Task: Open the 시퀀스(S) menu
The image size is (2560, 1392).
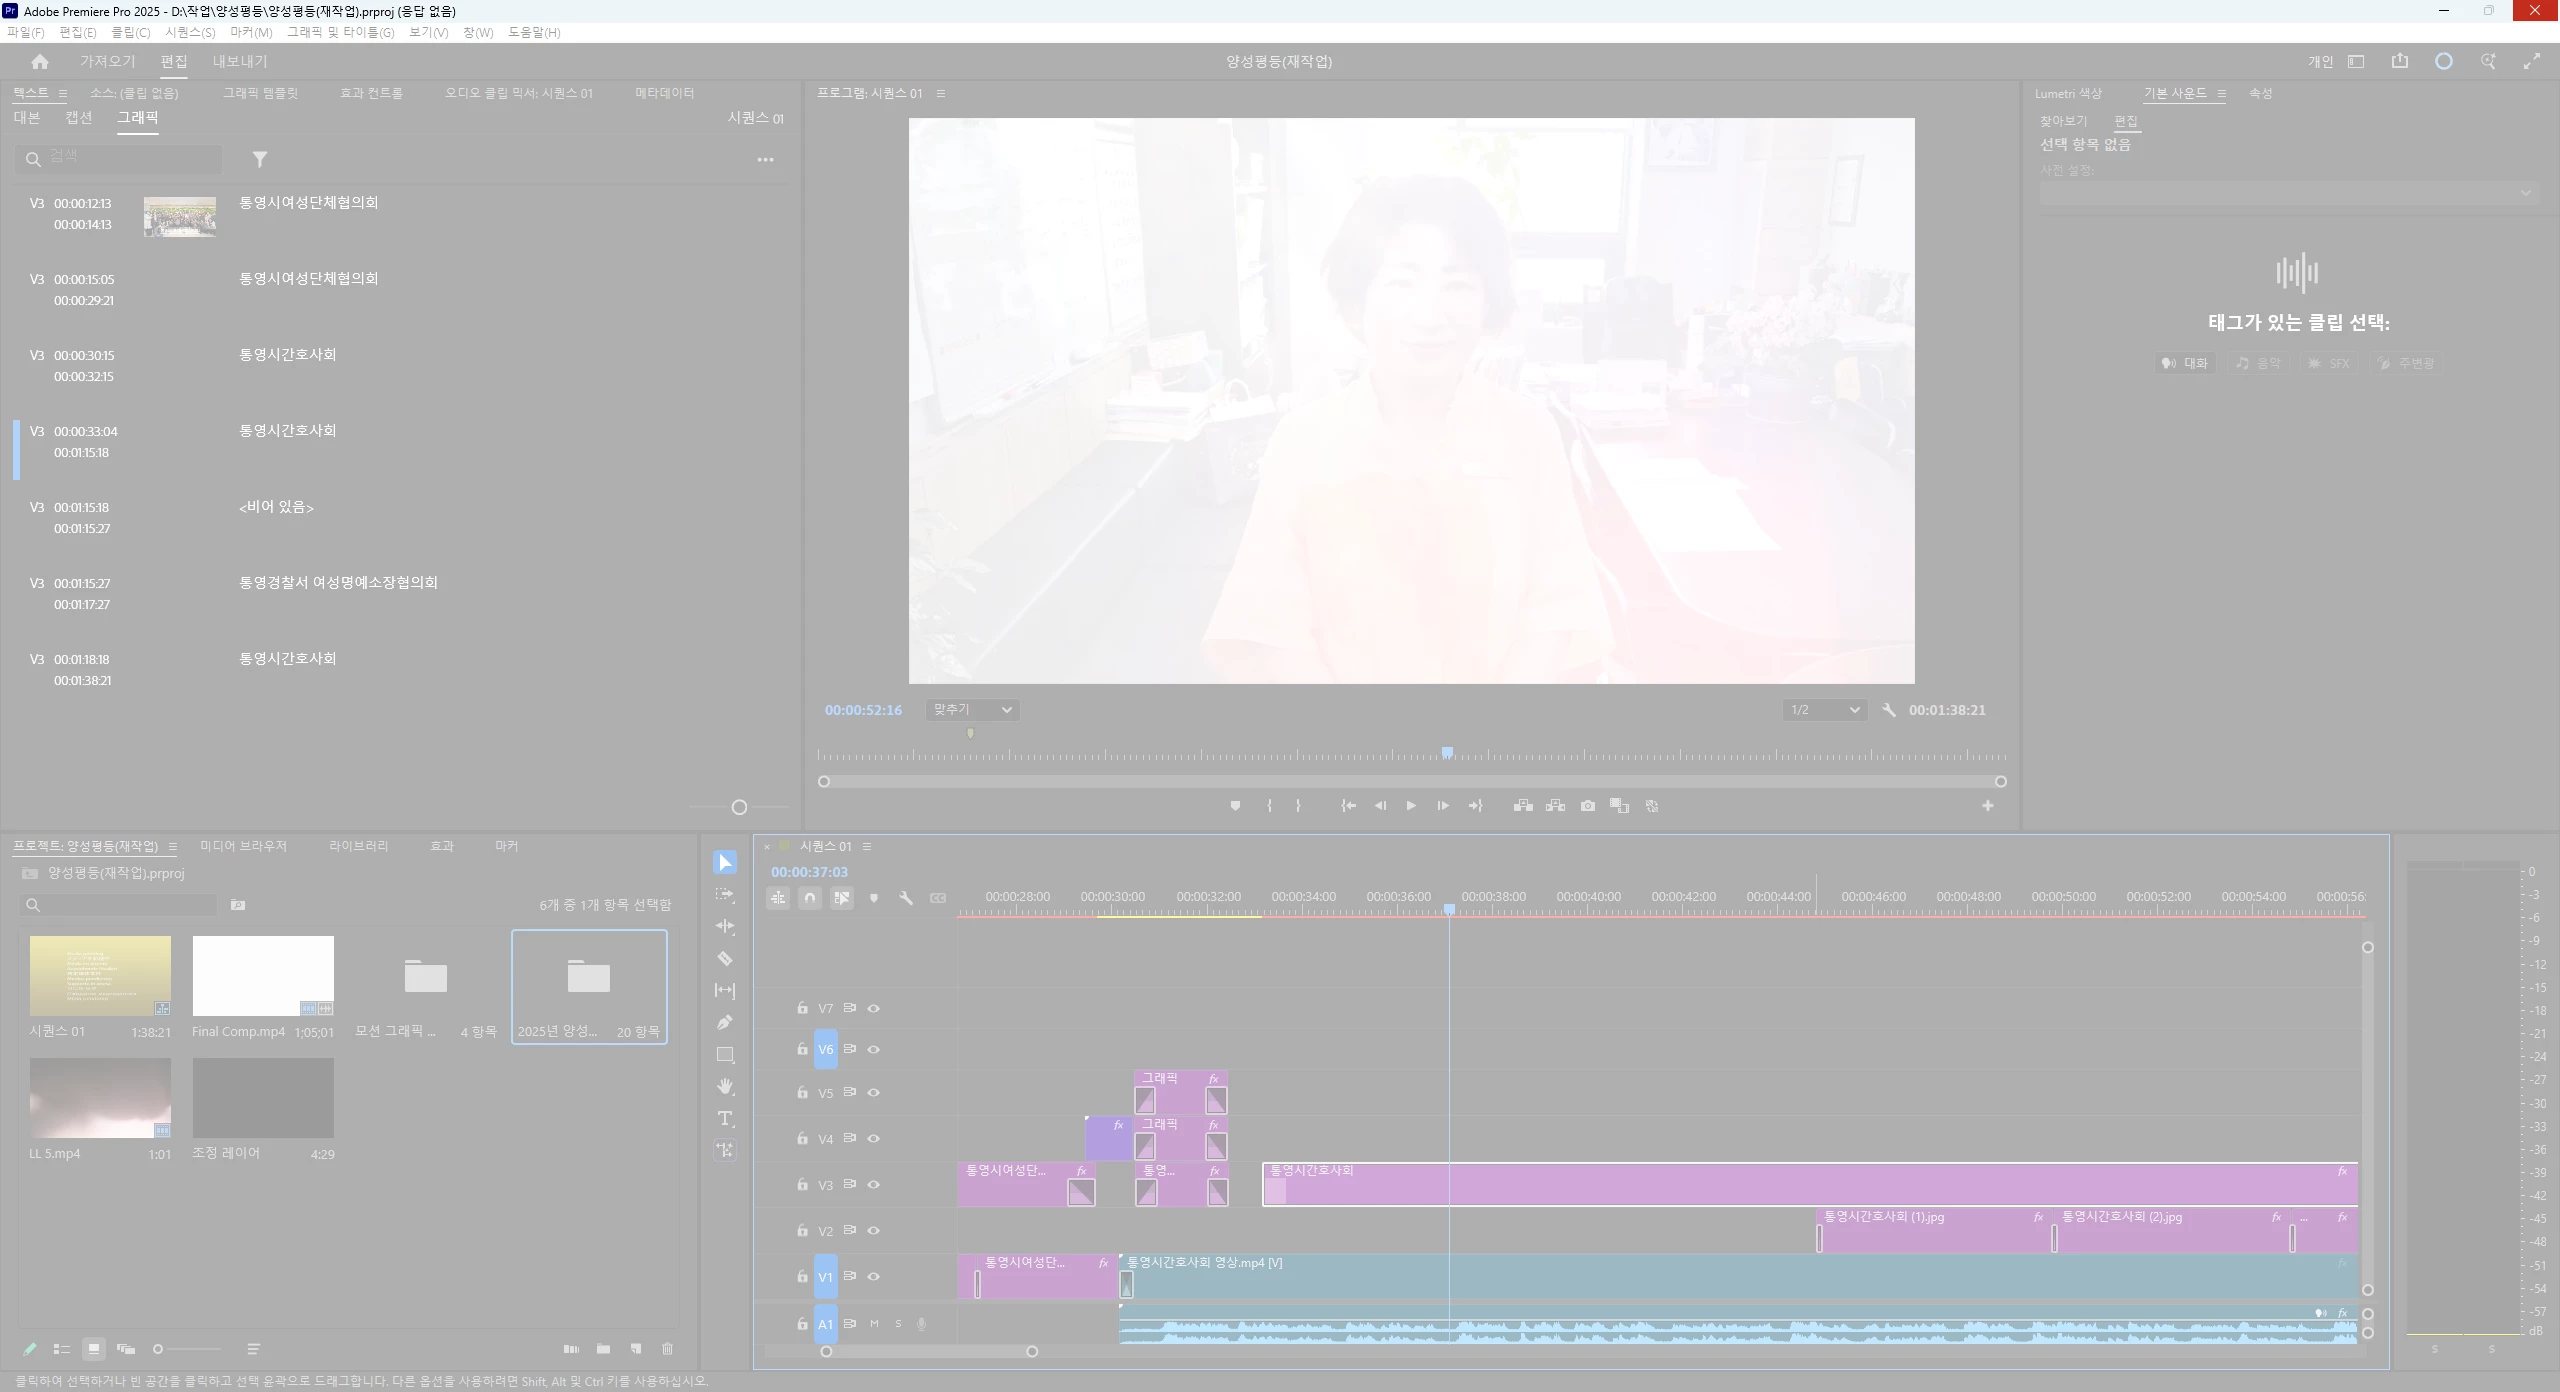Action: (190, 32)
